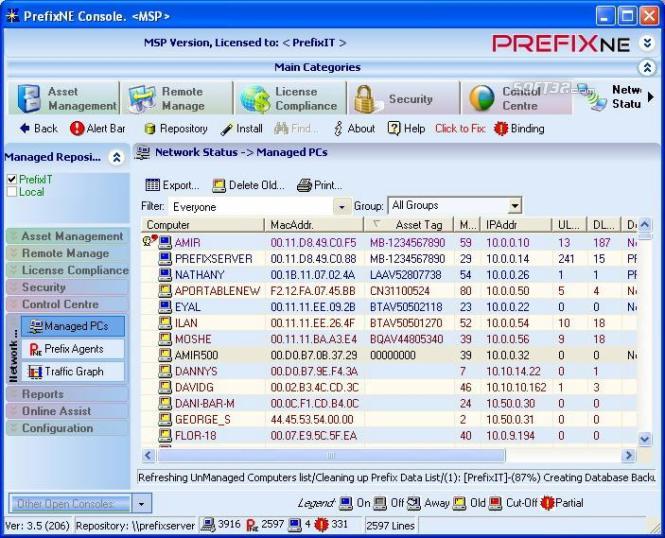Expand Asset Management sidebar section

tap(68, 236)
